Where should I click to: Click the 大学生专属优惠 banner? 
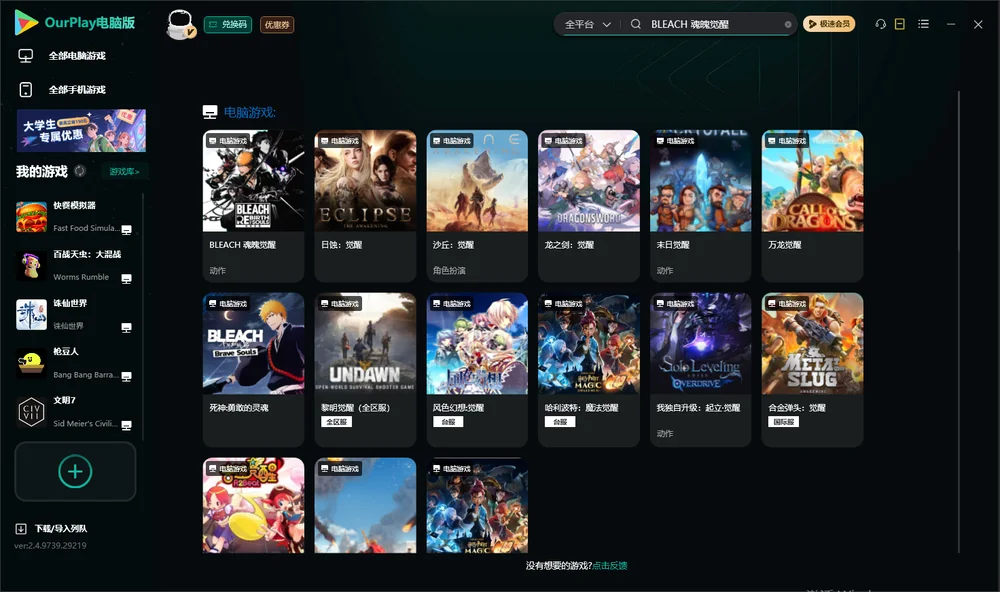pos(81,131)
